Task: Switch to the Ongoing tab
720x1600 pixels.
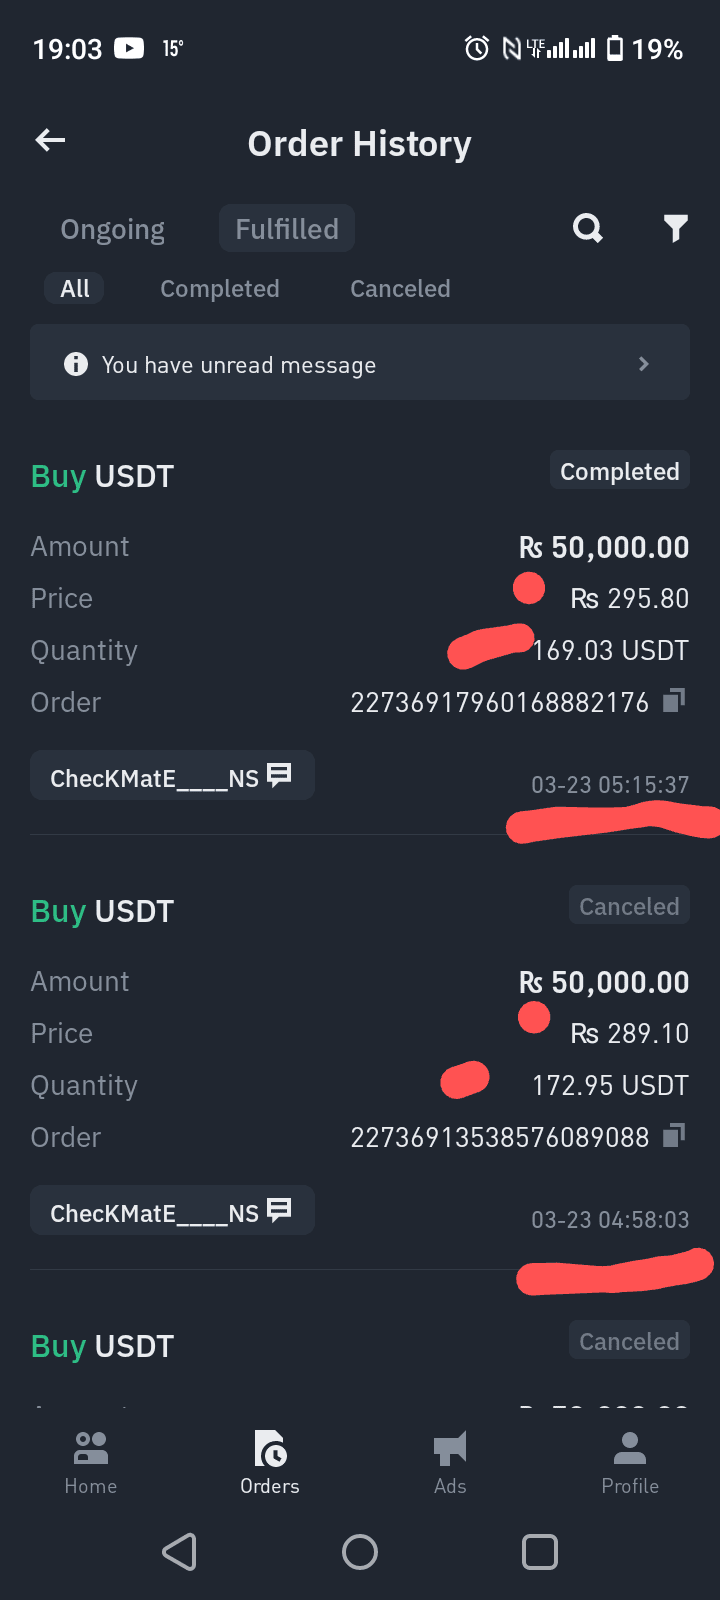Action: click(113, 229)
